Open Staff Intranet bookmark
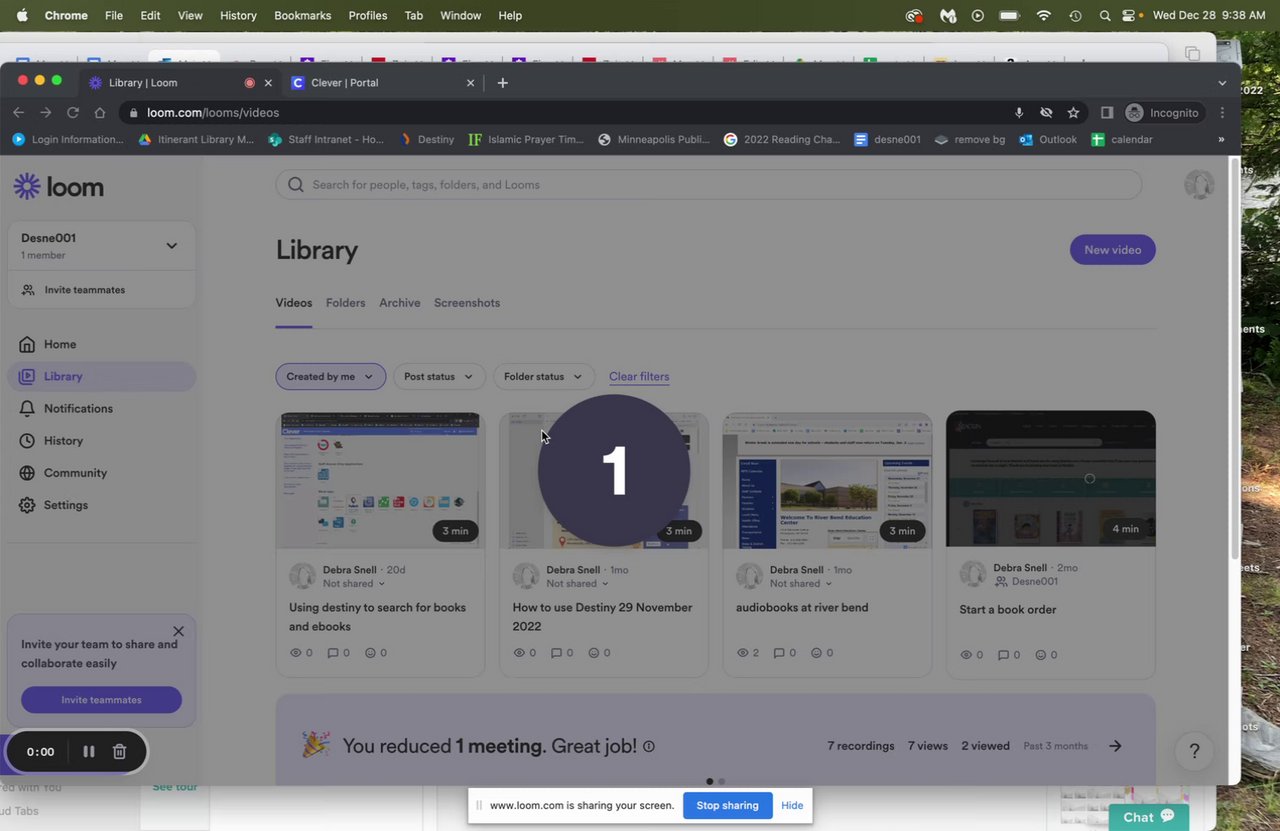The height and width of the screenshot is (831, 1280). [x=326, y=140]
